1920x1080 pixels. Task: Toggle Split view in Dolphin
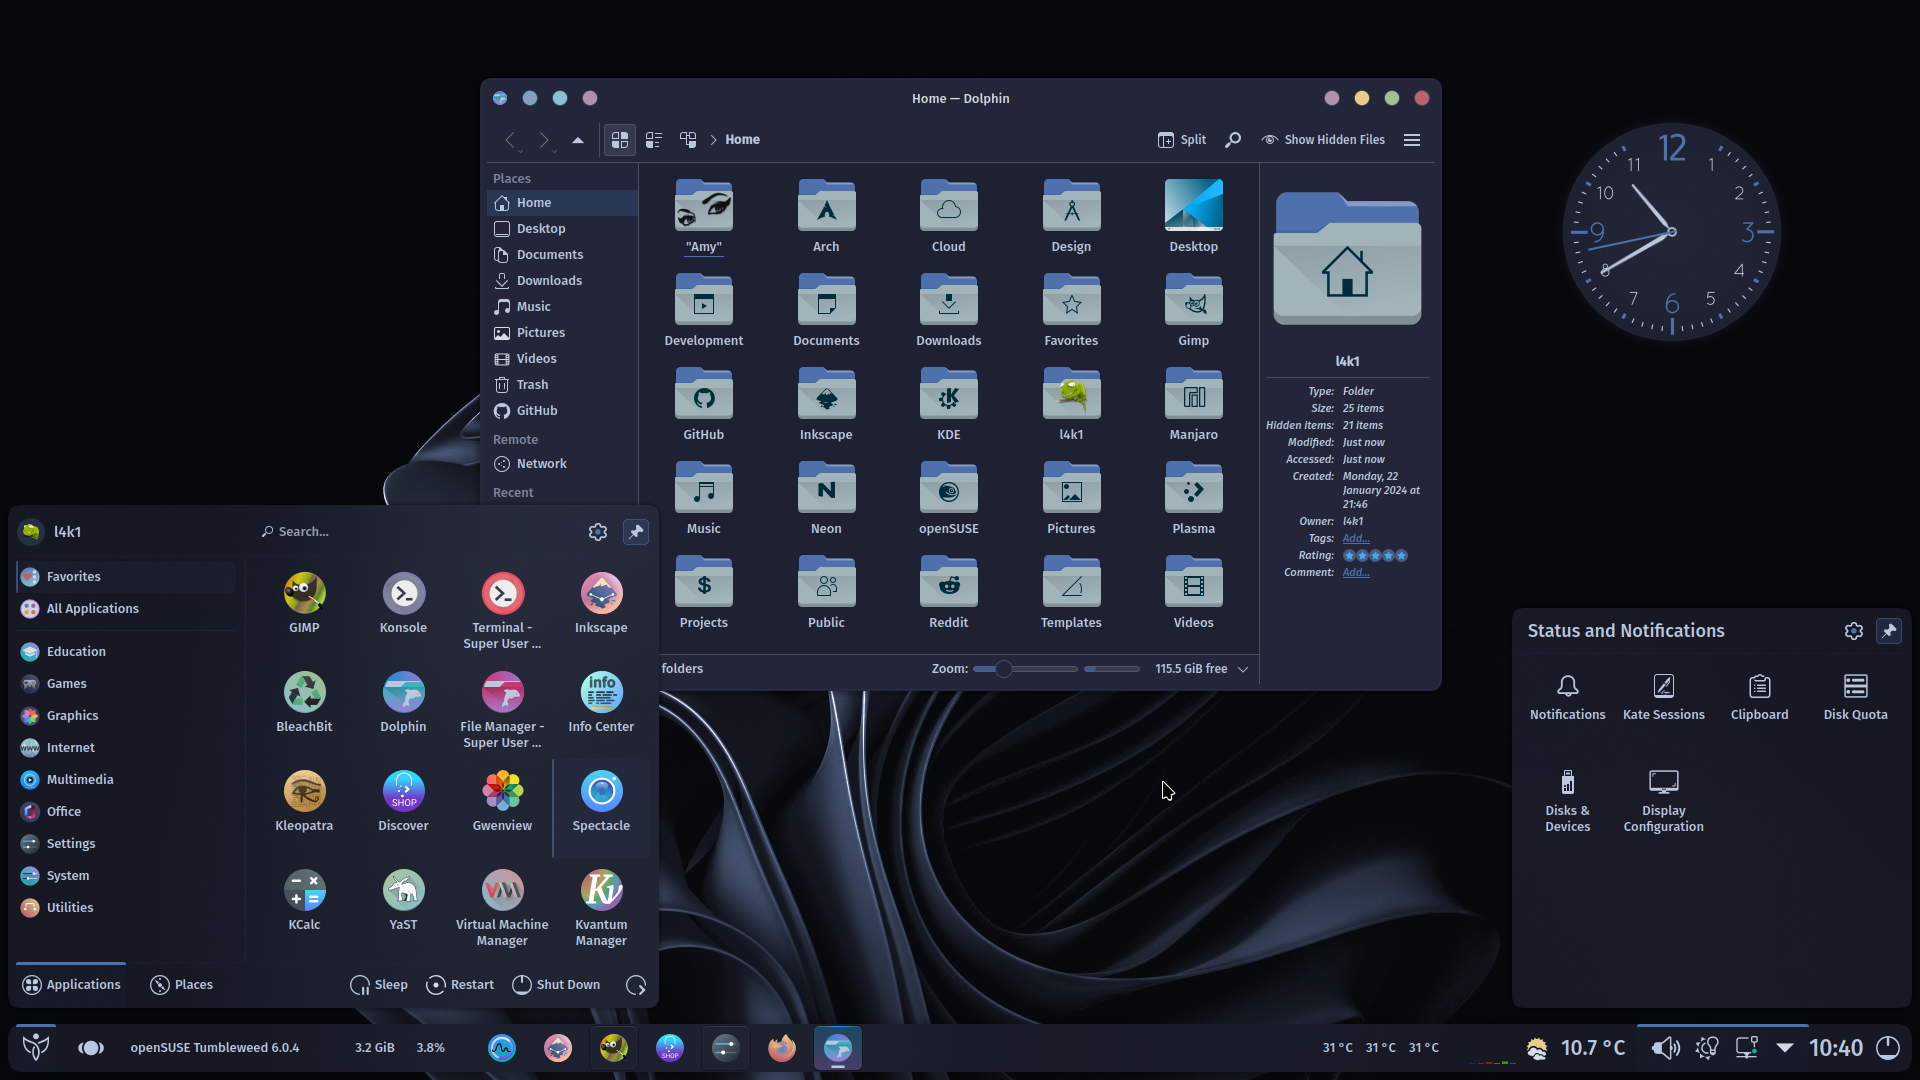1182,140
